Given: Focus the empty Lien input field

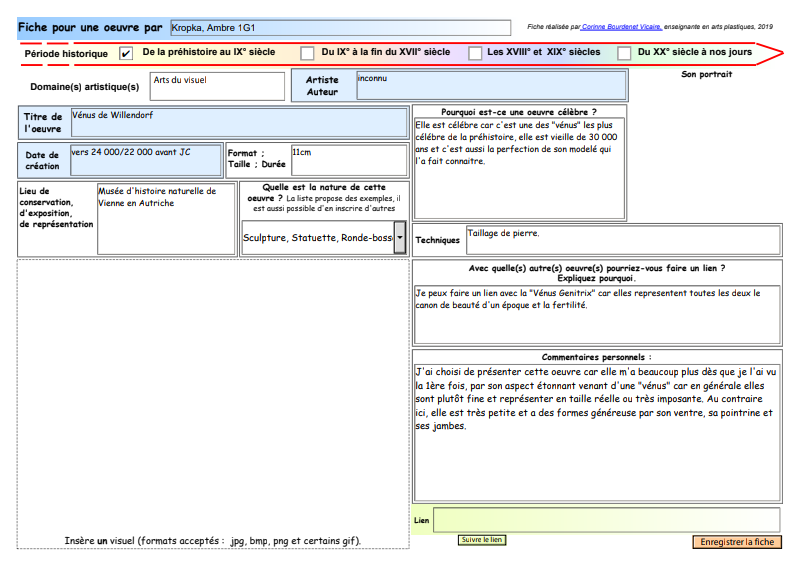Looking at the screenshot, I should coord(606,520).
